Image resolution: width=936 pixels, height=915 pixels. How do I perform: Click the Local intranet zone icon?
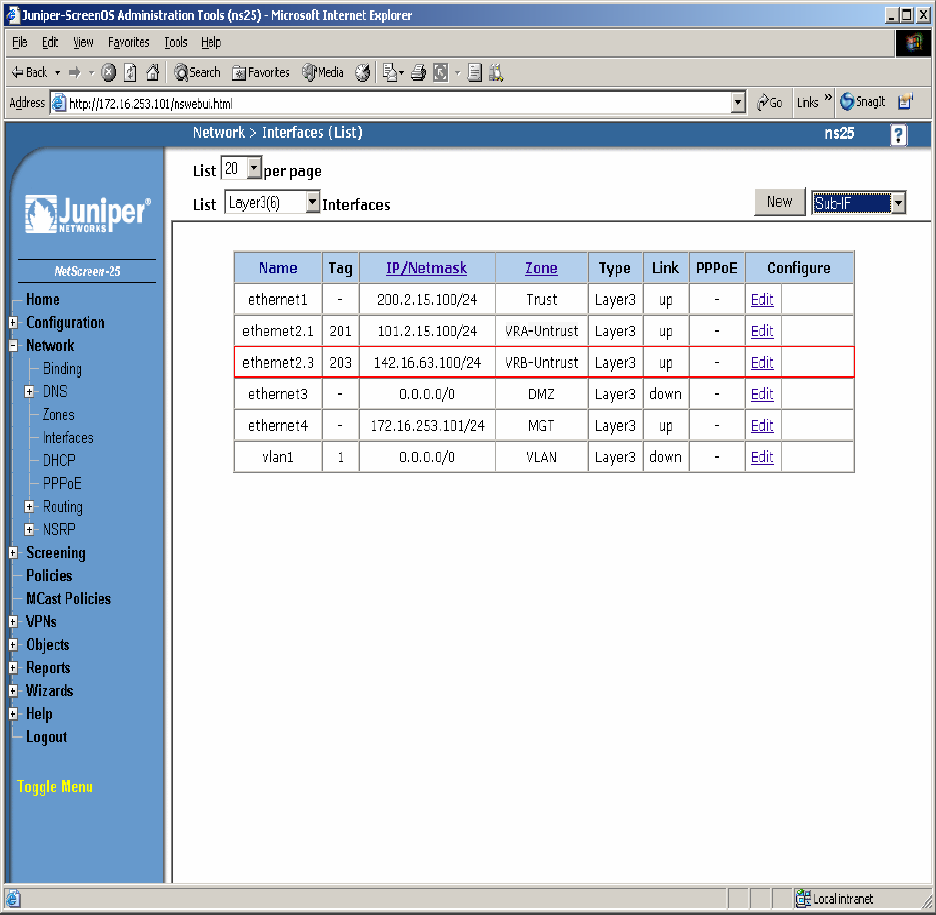click(803, 898)
